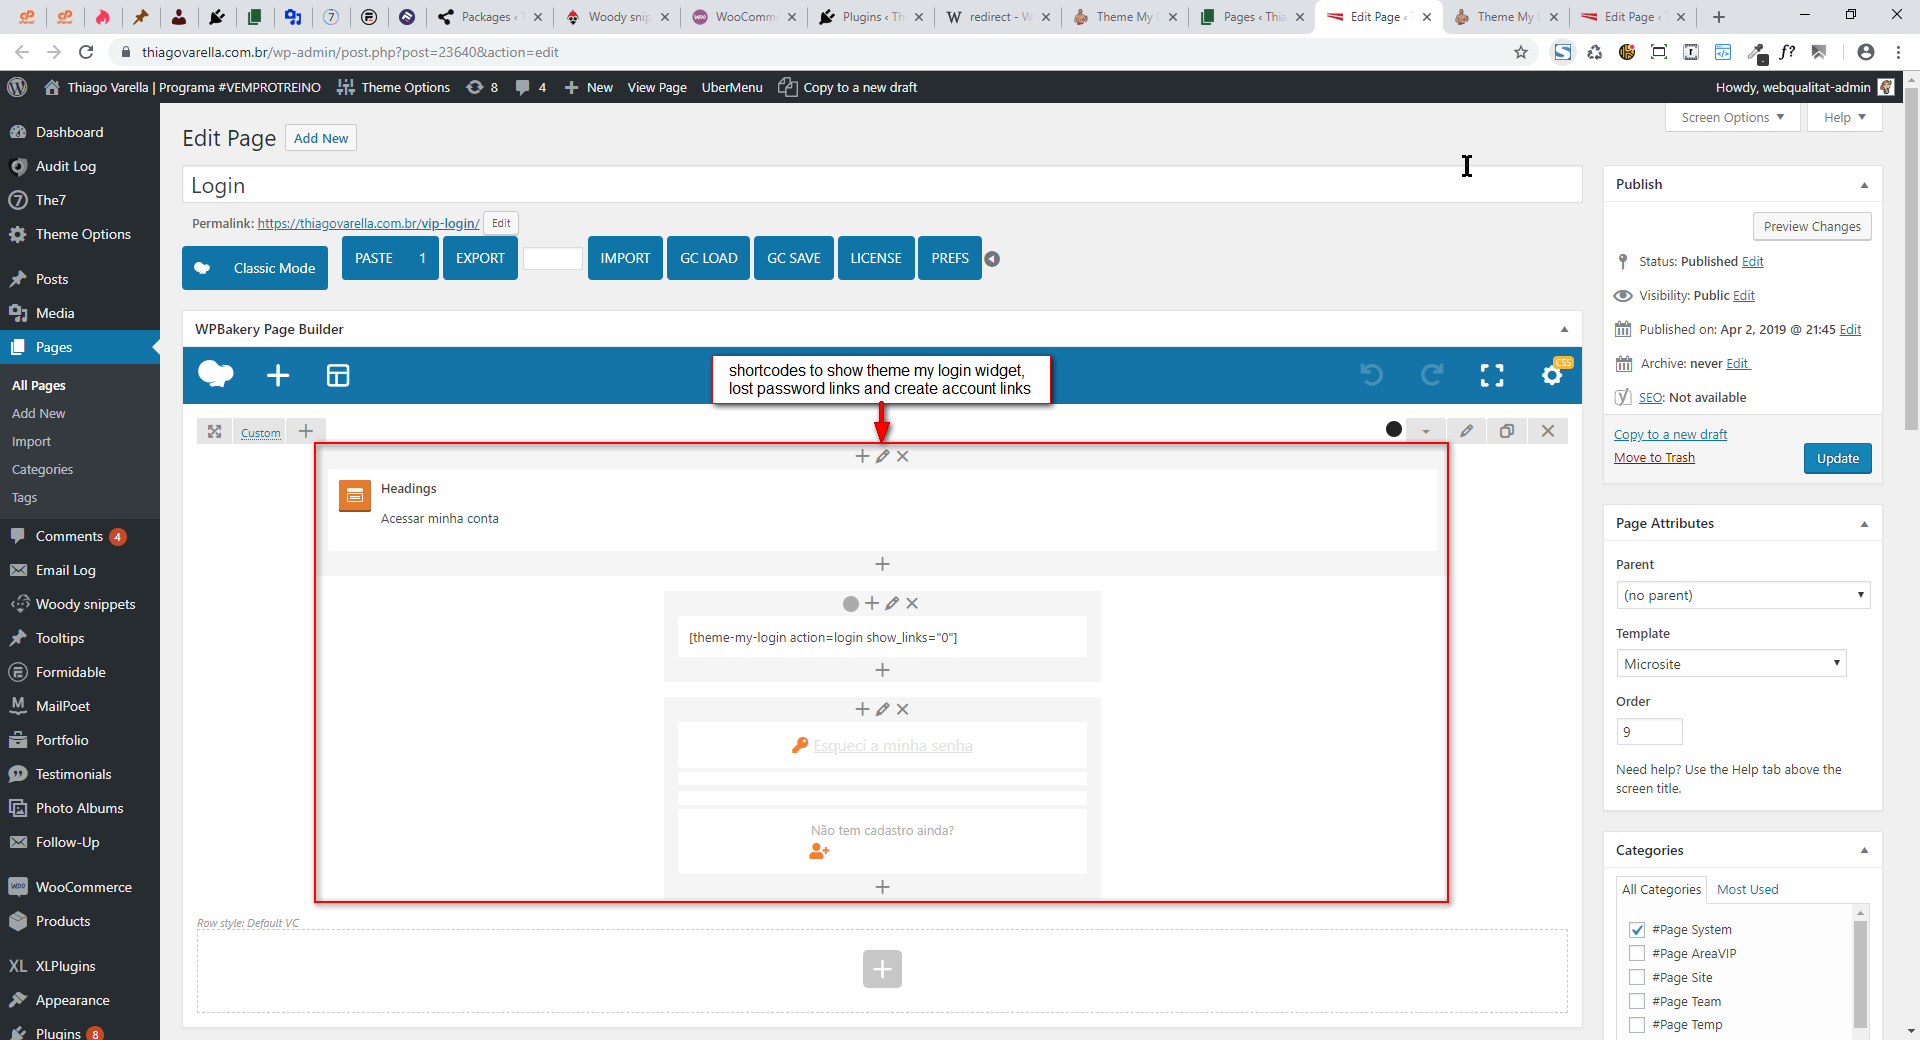This screenshot has width=1920, height=1040.
Task: Open UberMenu in admin bar
Action: [x=732, y=87]
